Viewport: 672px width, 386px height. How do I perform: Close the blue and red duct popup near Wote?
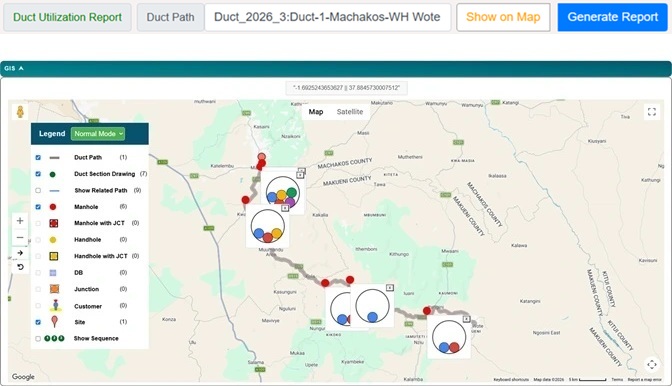click(466, 319)
